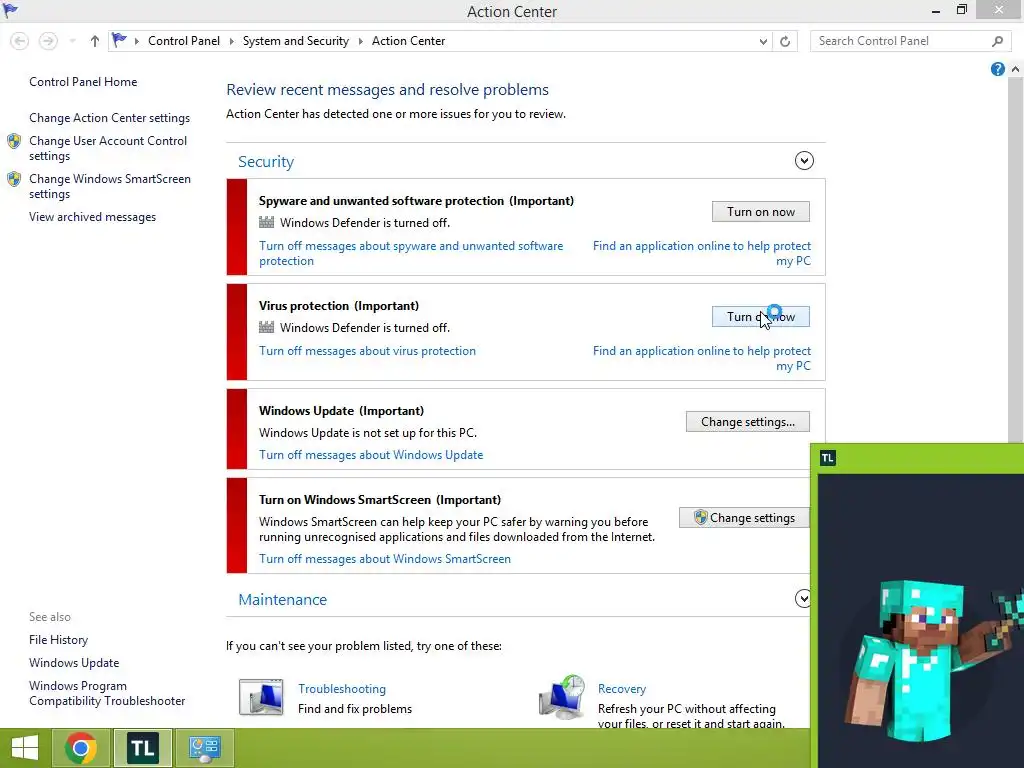Click the Forward navigation arrow
Screen dimensions: 1024x768
pyautogui.click(x=48, y=41)
